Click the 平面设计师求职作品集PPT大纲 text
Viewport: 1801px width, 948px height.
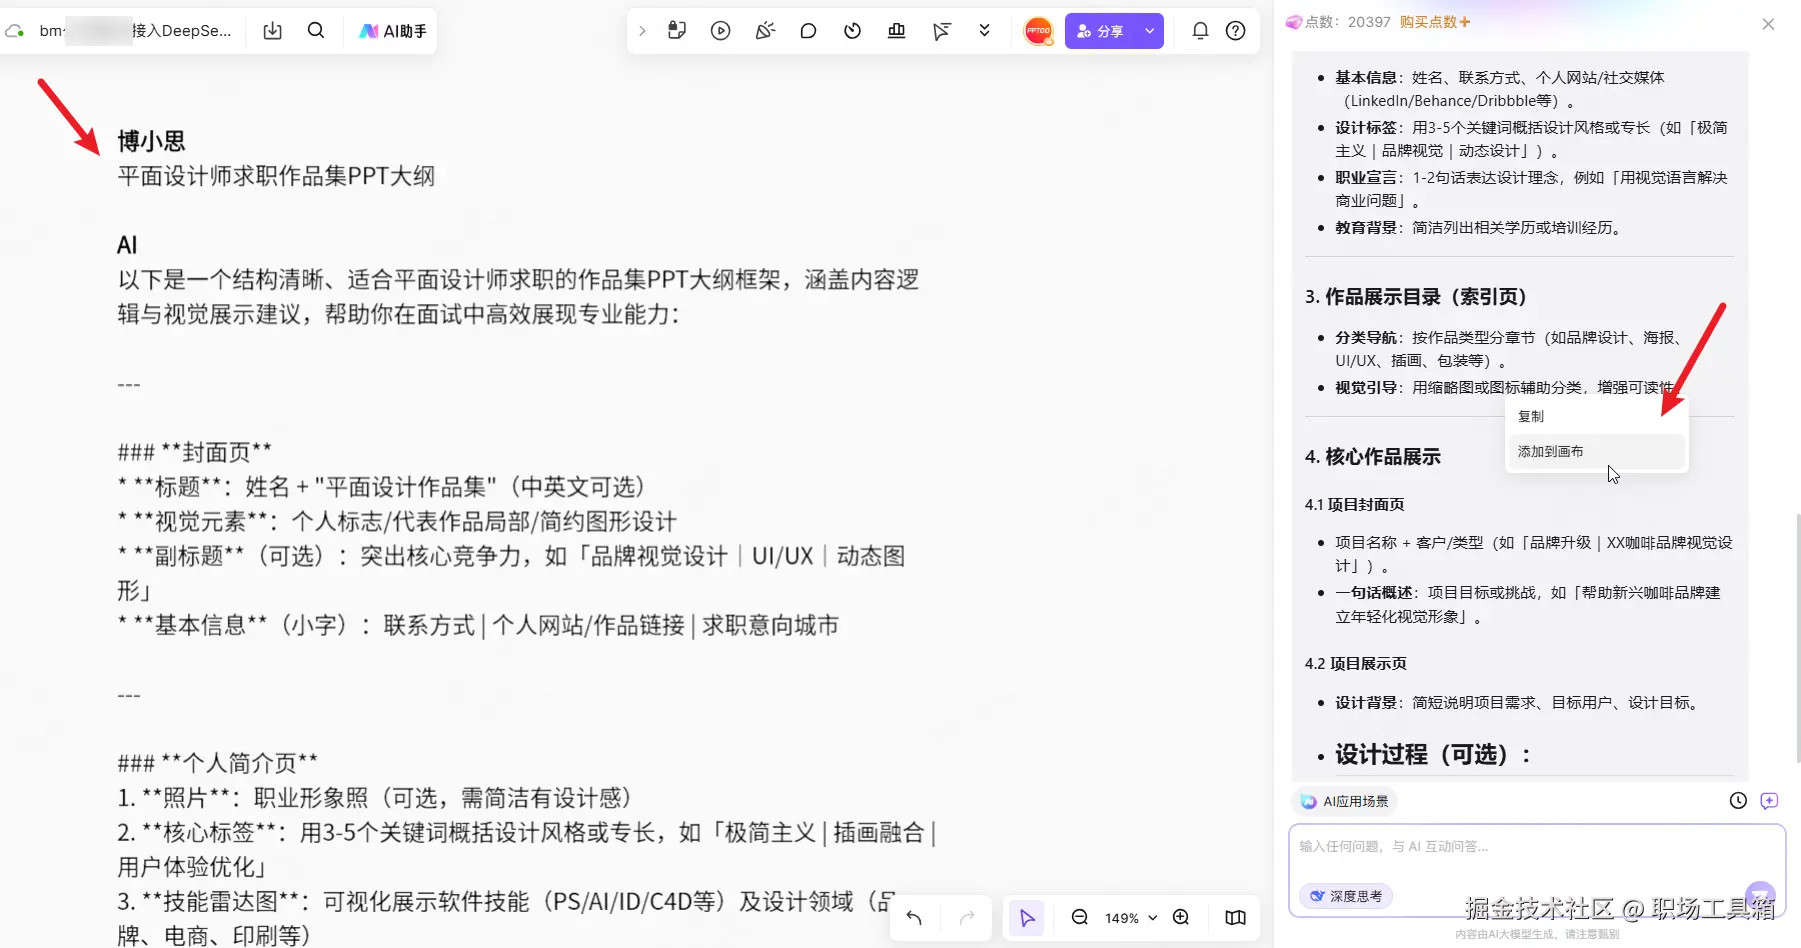[x=276, y=176]
